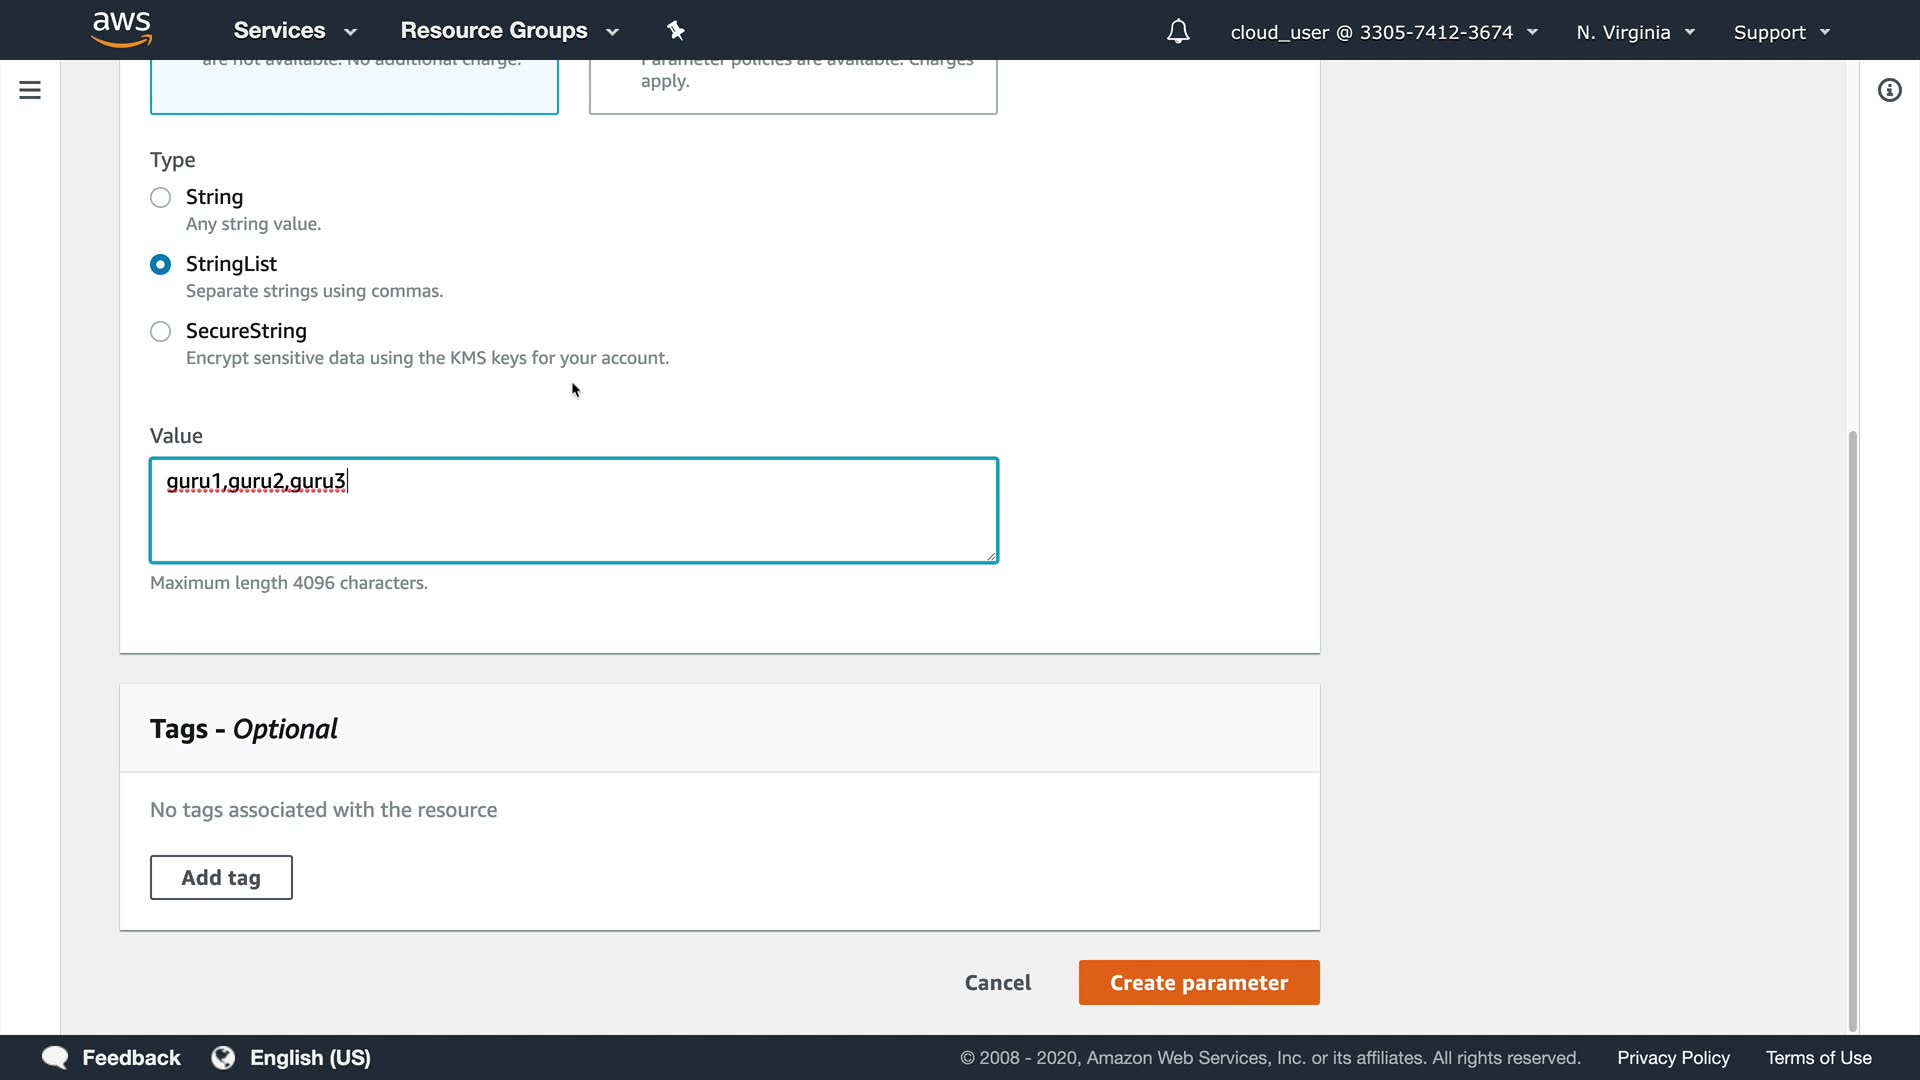Click the Create parameter button
Viewport: 1920px width, 1080px height.
click(x=1199, y=983)
